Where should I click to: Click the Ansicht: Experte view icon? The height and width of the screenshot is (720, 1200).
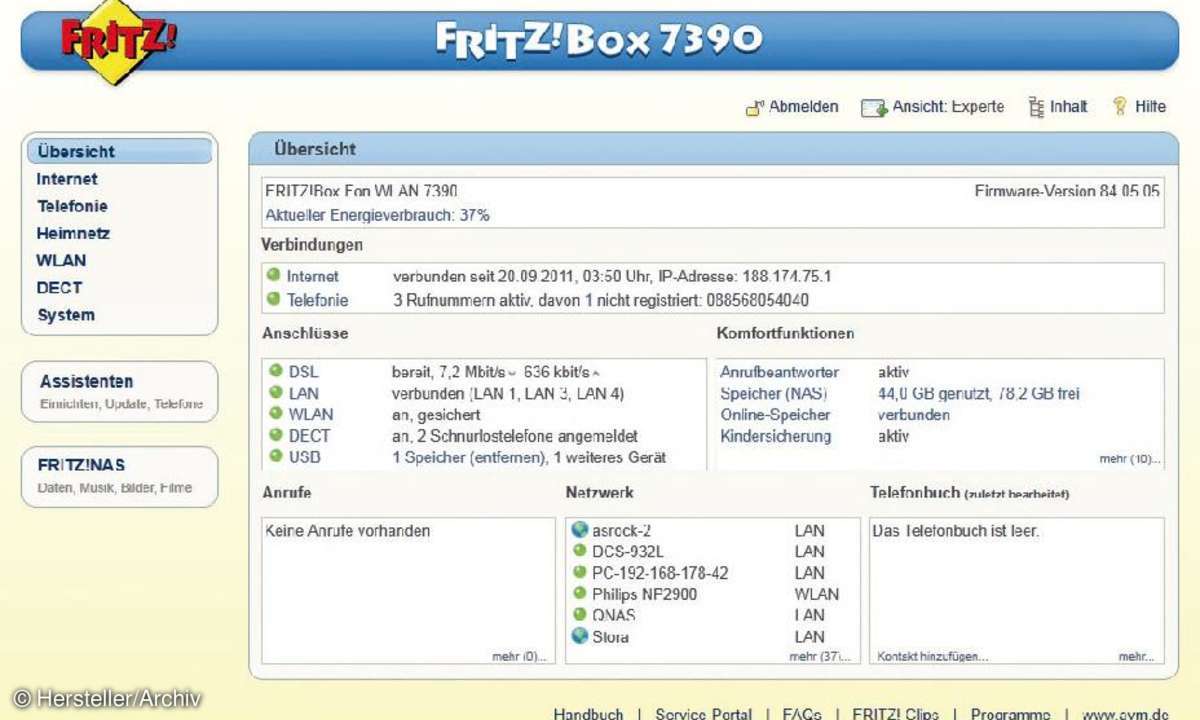(x=874, y=108)
